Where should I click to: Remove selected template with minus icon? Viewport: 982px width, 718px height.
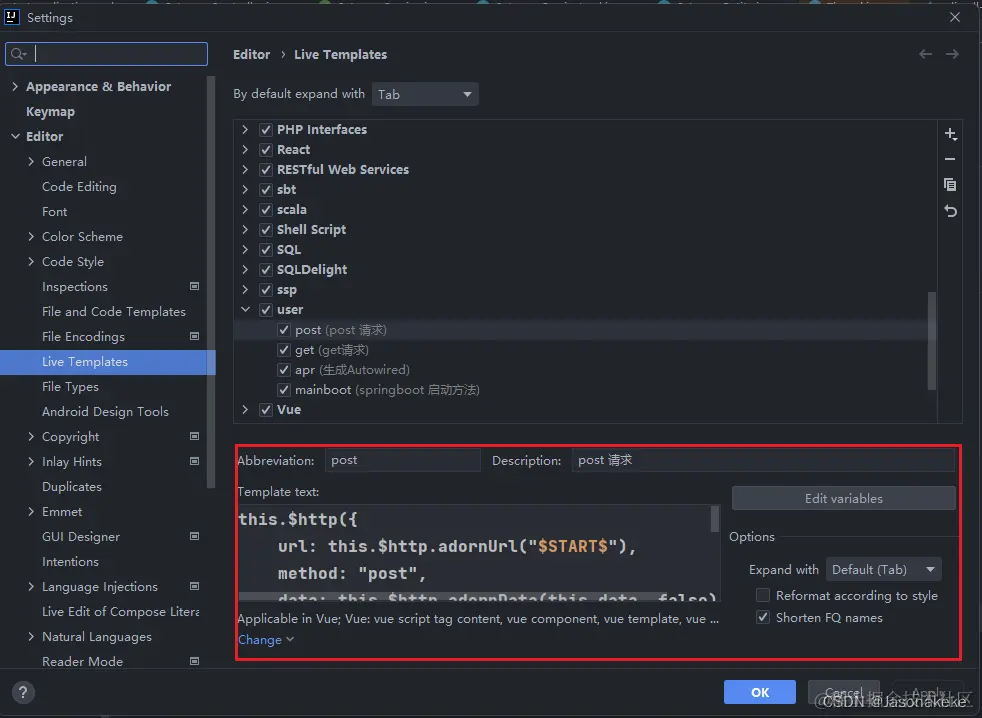click(950, 159)
